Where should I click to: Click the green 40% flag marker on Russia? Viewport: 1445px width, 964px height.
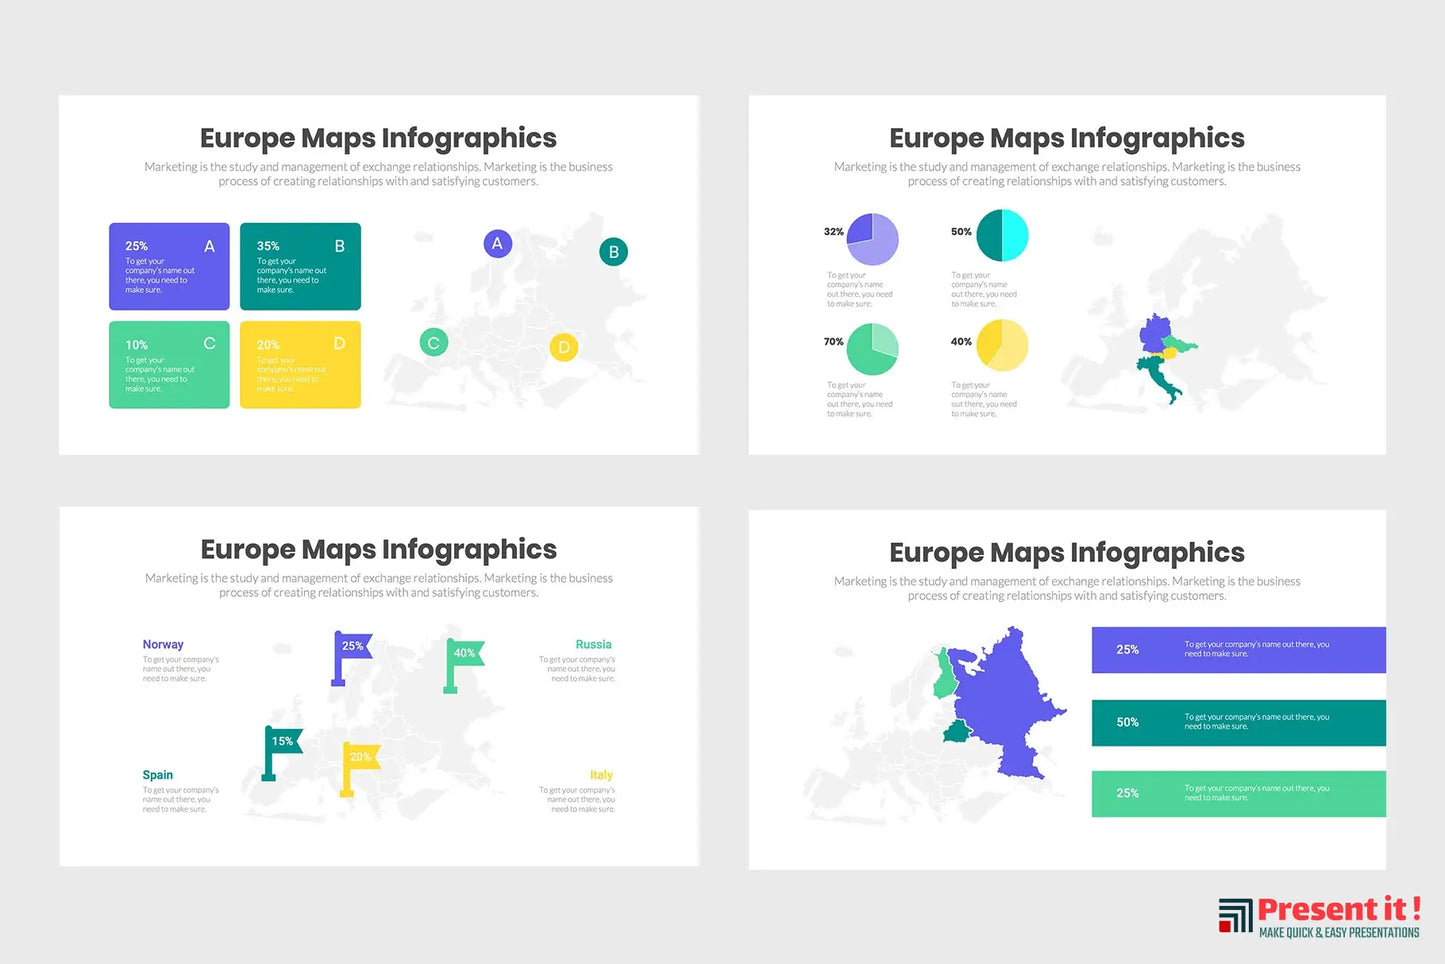click(463, 652)
